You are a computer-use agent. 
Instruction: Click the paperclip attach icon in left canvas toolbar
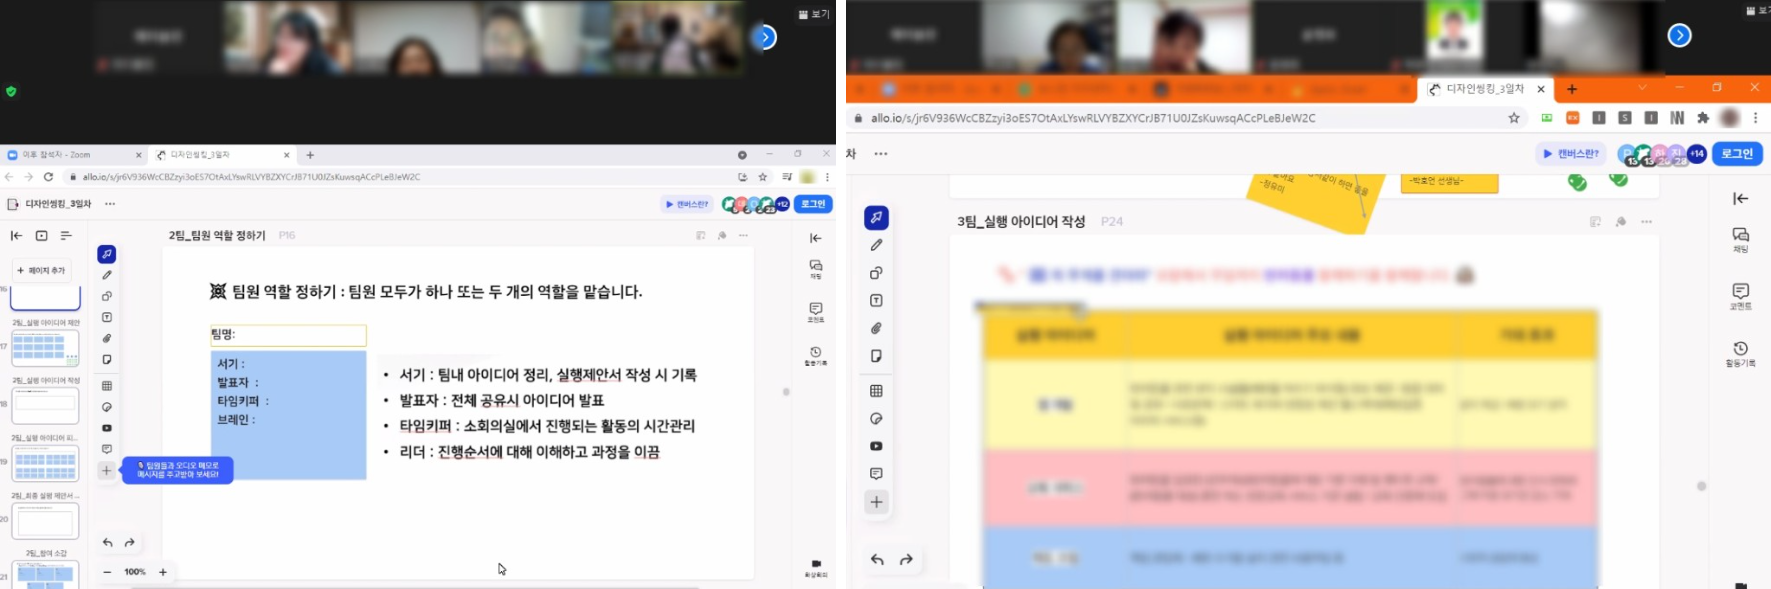point(107,338)
